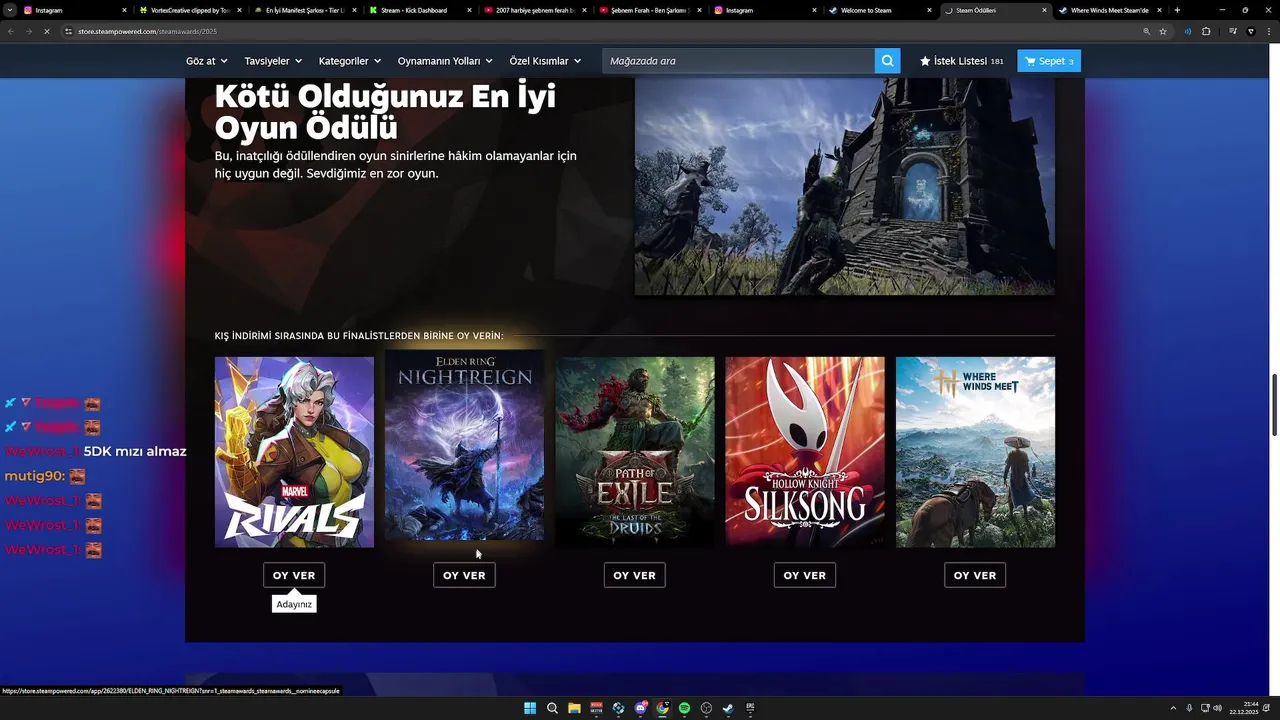Expand the Tavsiyeler dropdown
Image resolution: width=1280 pixels, height=720 pixels.
click(273, 61)
